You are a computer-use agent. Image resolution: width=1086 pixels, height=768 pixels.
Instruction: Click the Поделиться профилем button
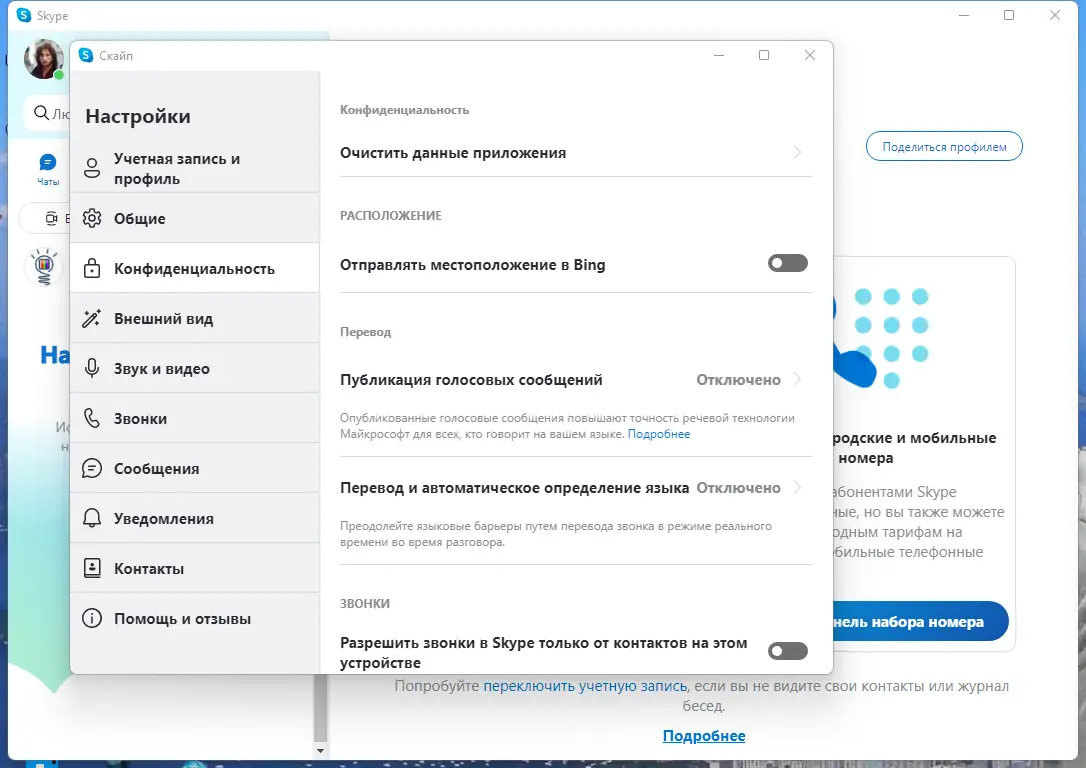click(943, 146)
